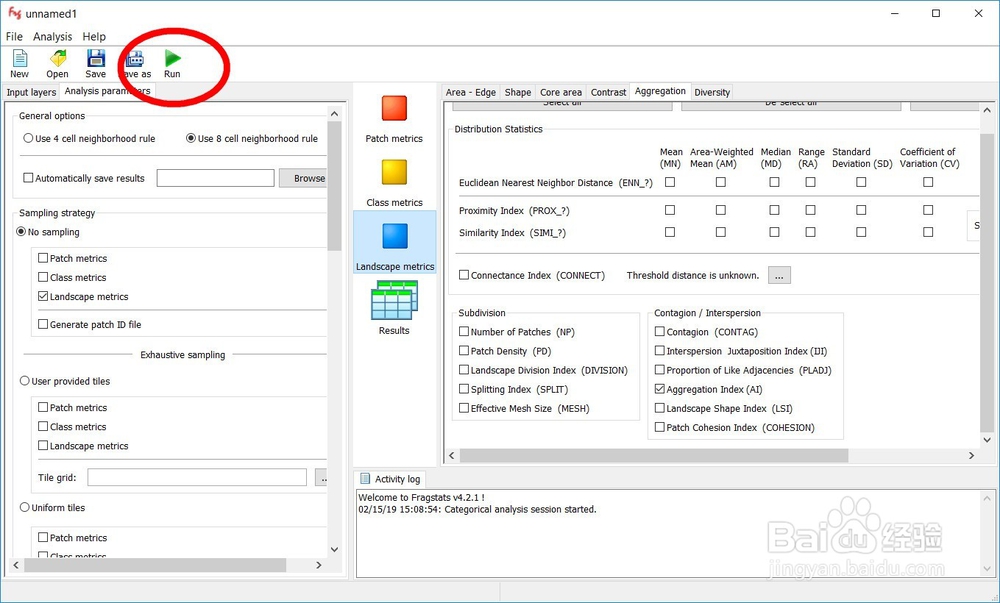Run the analysis with the green Run icon

[x=172, y=59]
